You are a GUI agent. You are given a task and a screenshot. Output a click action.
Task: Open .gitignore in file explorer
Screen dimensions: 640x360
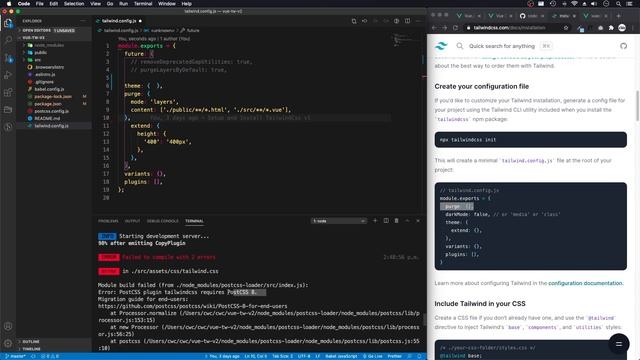(x=44, y=82)
